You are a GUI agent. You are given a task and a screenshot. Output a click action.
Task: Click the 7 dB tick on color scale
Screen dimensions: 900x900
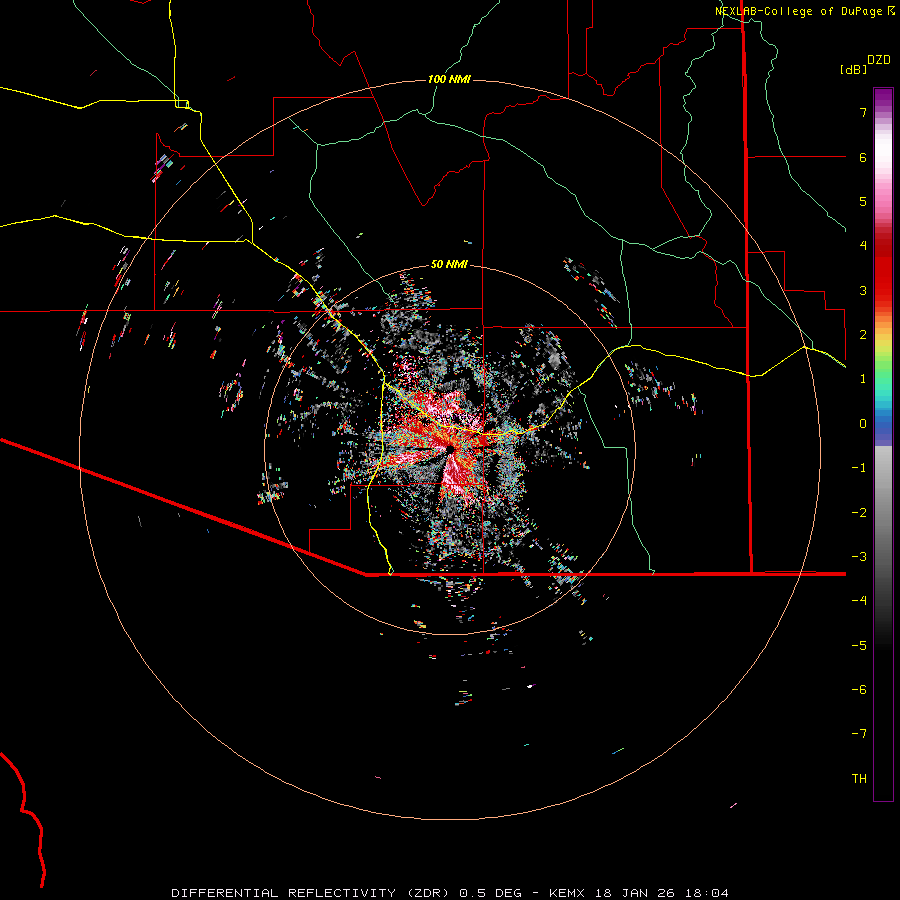pos(863,112)
